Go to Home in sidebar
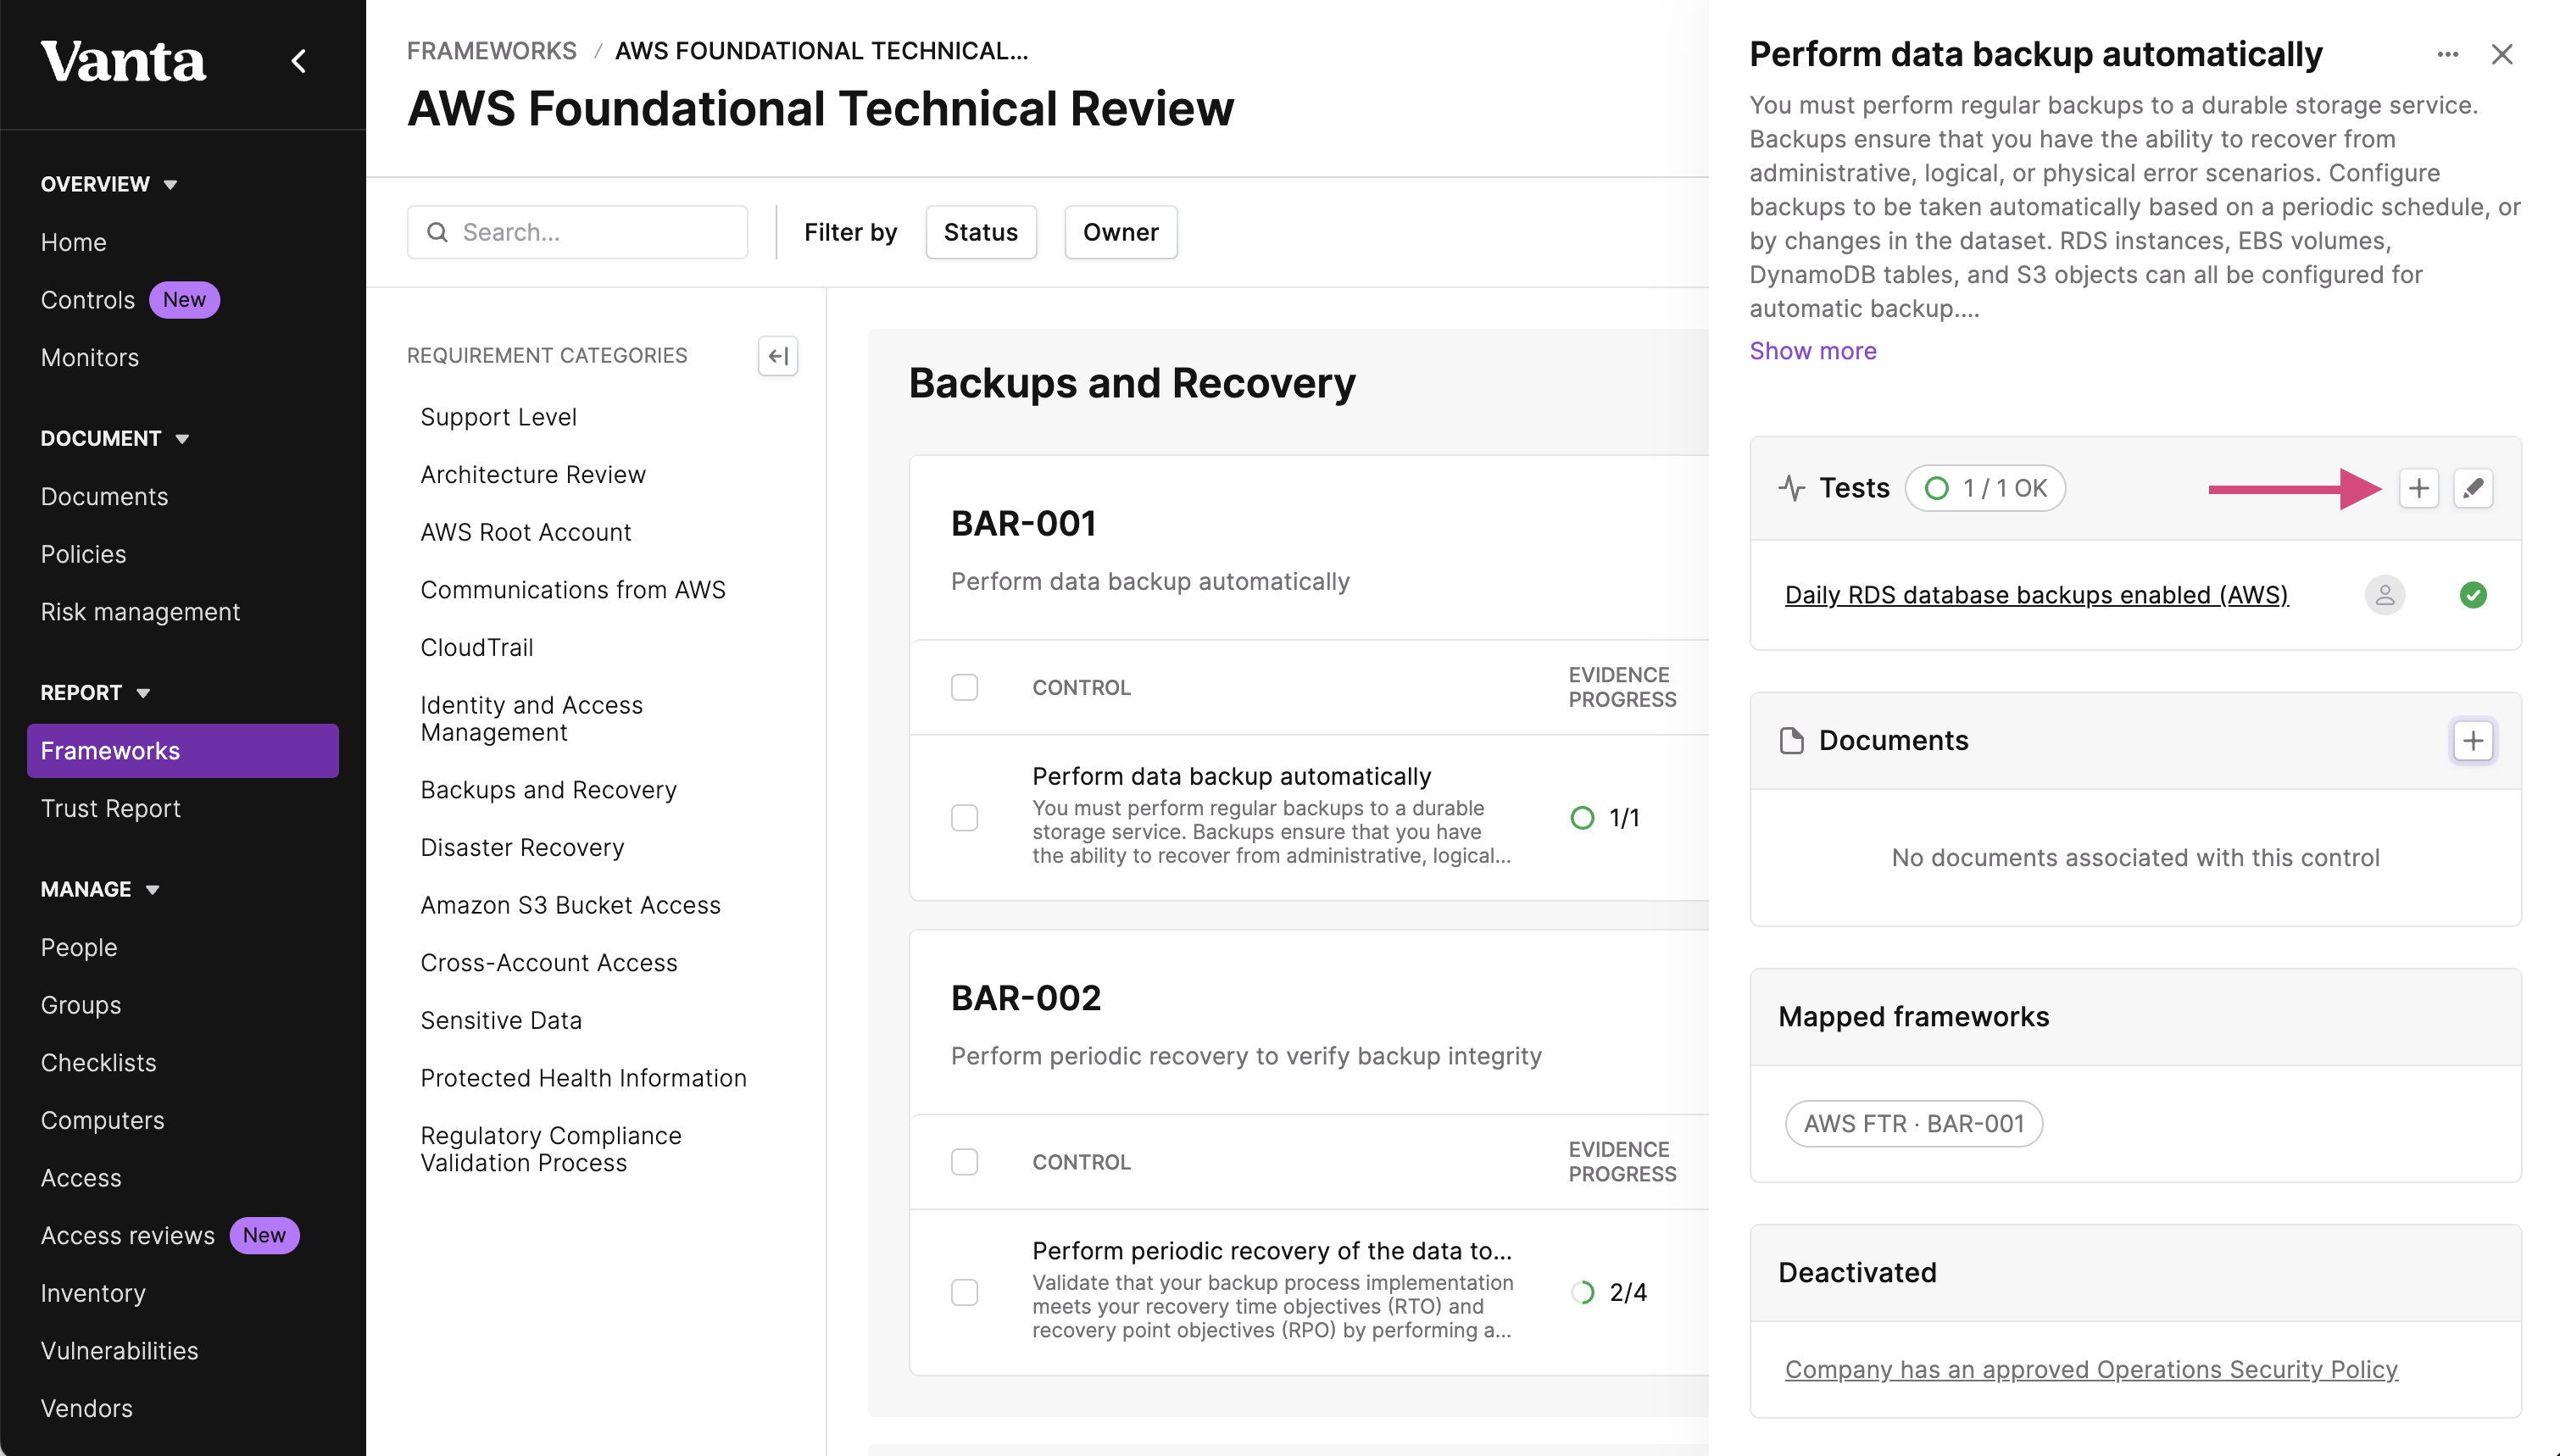 [73, 242]
